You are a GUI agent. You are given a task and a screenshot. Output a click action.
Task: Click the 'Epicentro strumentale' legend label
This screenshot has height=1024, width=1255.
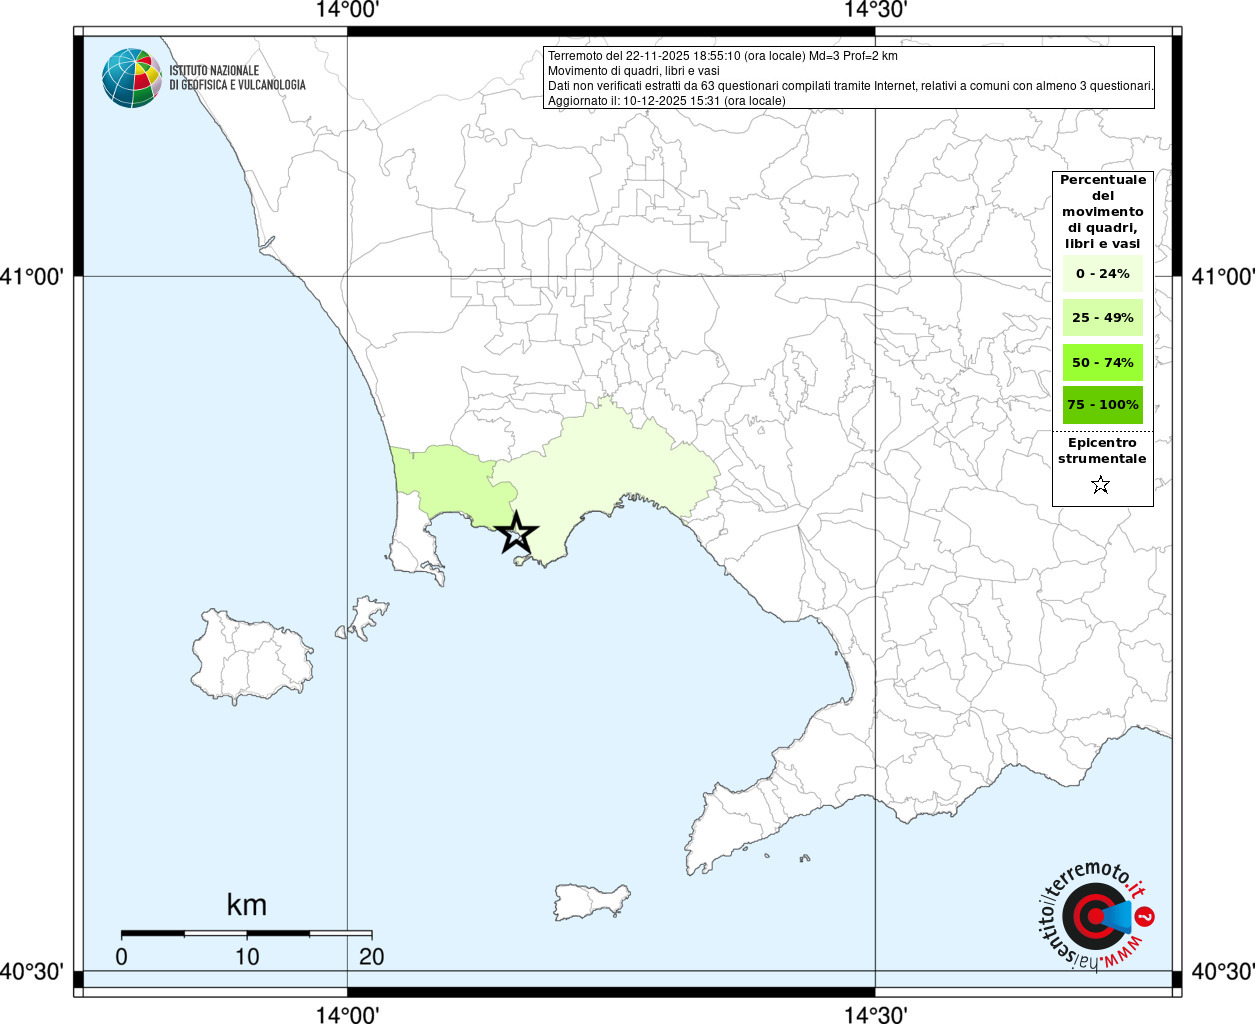tap(1102, 450)
